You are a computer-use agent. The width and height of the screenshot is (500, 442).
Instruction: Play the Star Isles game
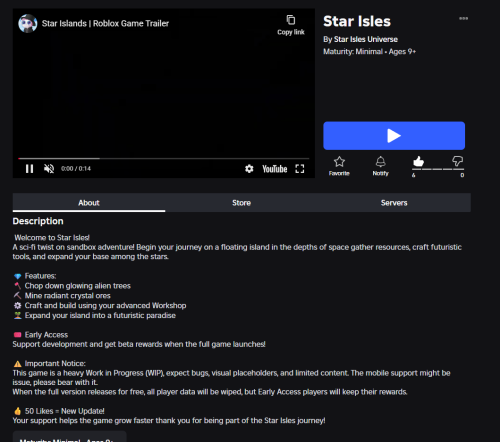click(394, 136)
